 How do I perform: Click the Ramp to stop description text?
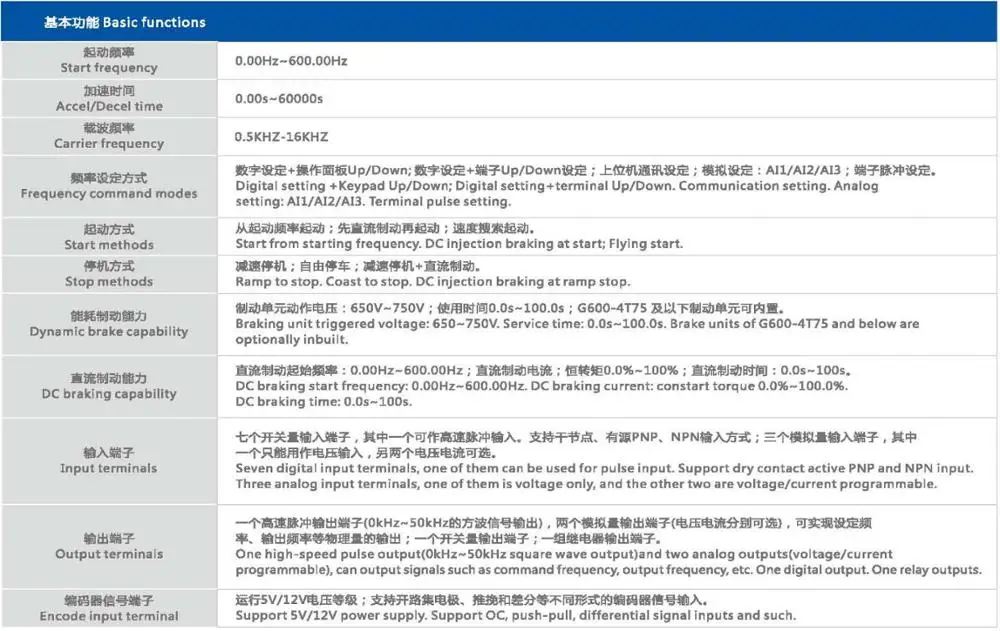[x=267, y=282]
